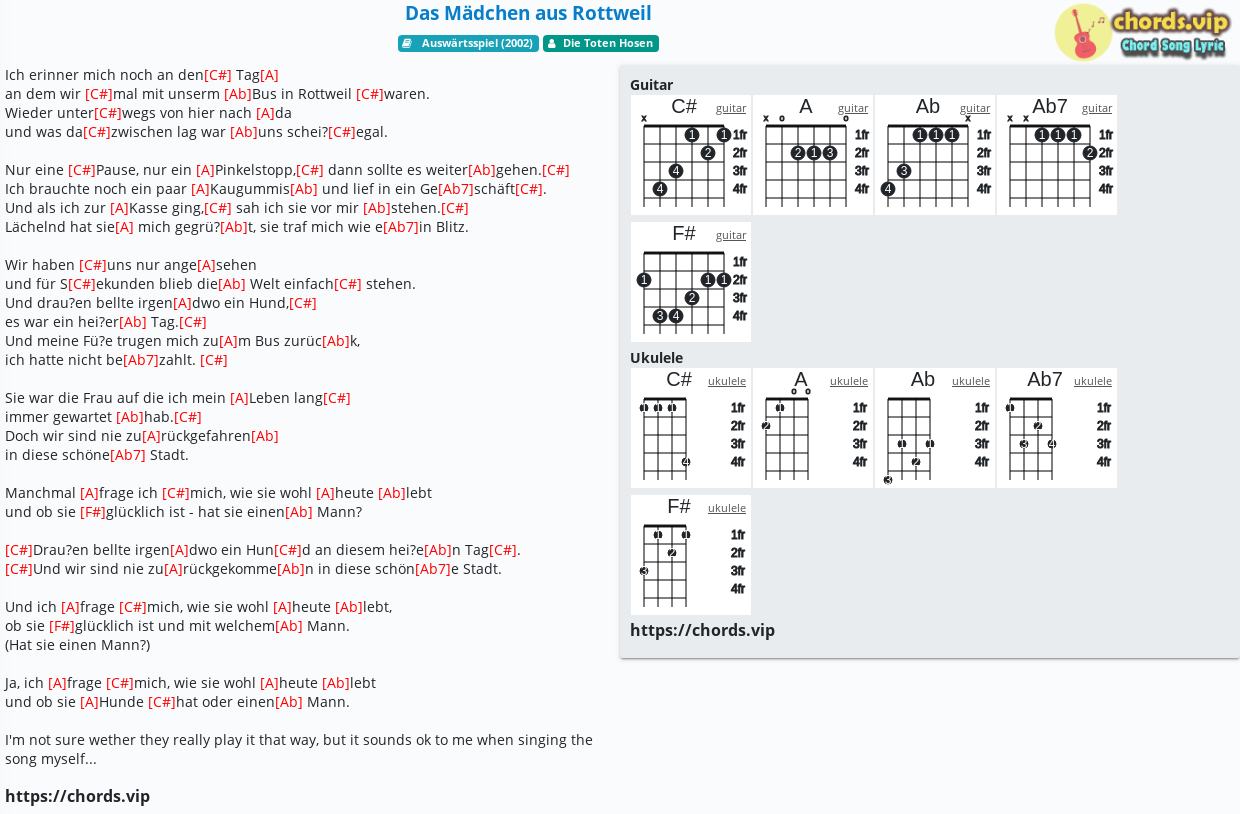Image resolution: width=1240 pixels, height=814 pixels.
Task: Follow the guitar link next to the C# chord
Action: tap(731, 108)
